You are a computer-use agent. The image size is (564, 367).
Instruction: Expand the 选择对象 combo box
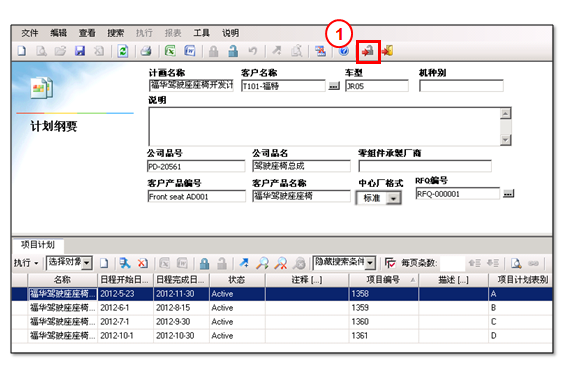click(x=86, y=263)
